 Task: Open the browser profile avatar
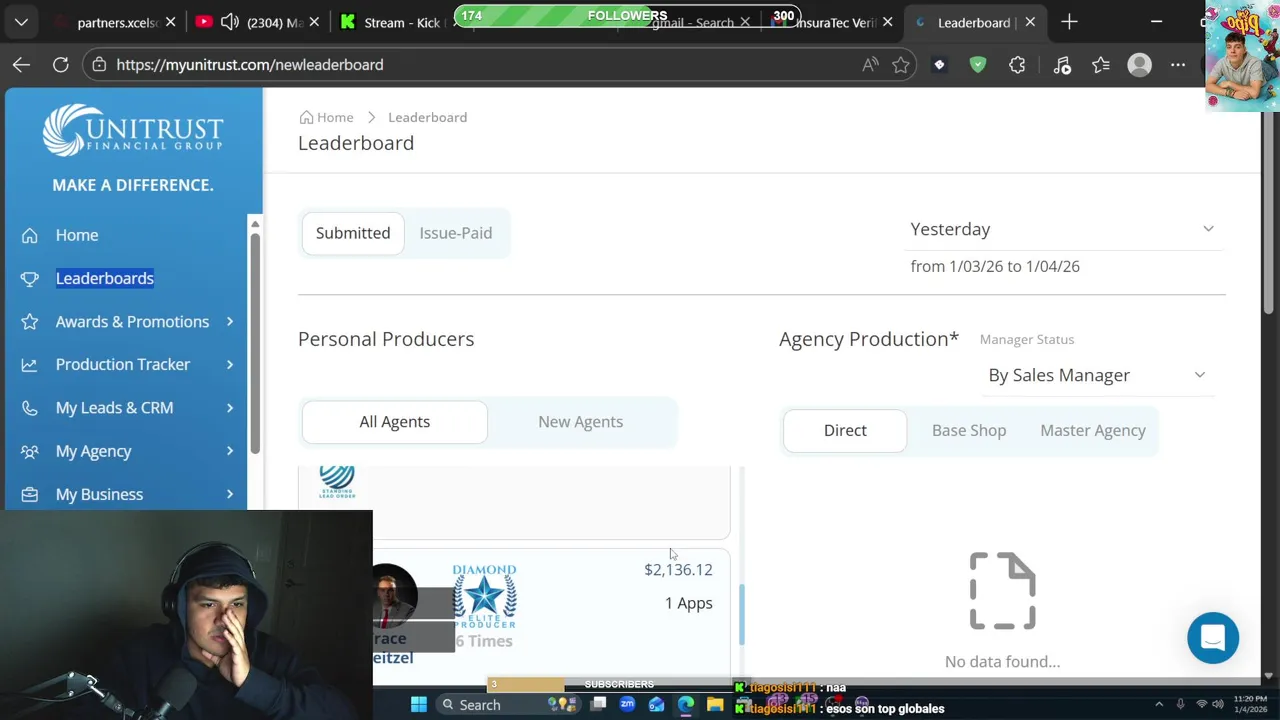tap(1139, 65)
